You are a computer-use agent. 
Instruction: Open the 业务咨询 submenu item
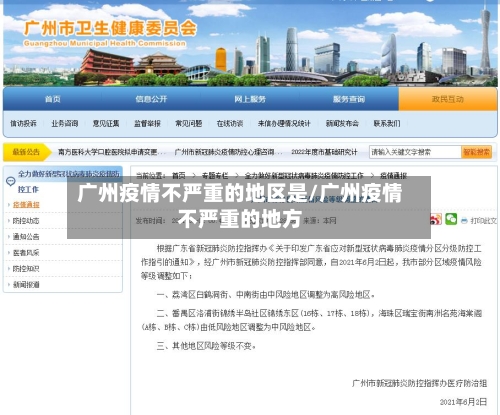tap(65, 123)
